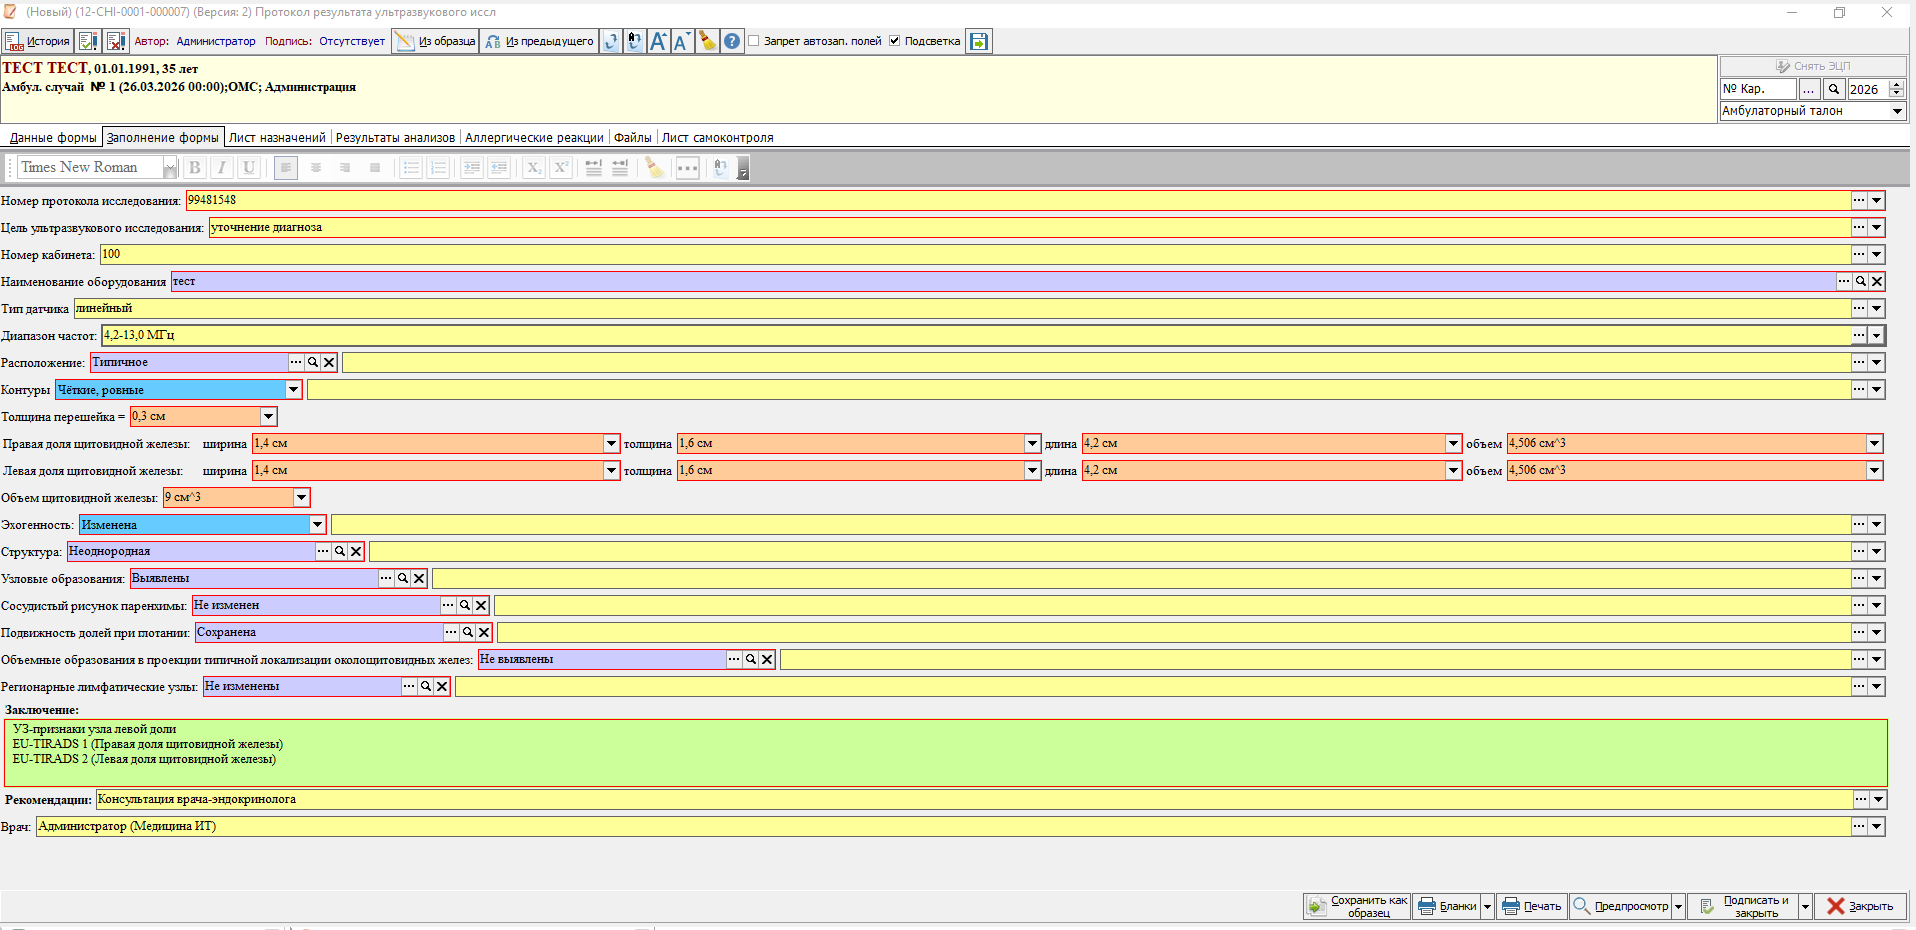1916x930 pixels.
Task: Click the mouse-with-arrow icon in top toolbar
Action: point(635,41)
